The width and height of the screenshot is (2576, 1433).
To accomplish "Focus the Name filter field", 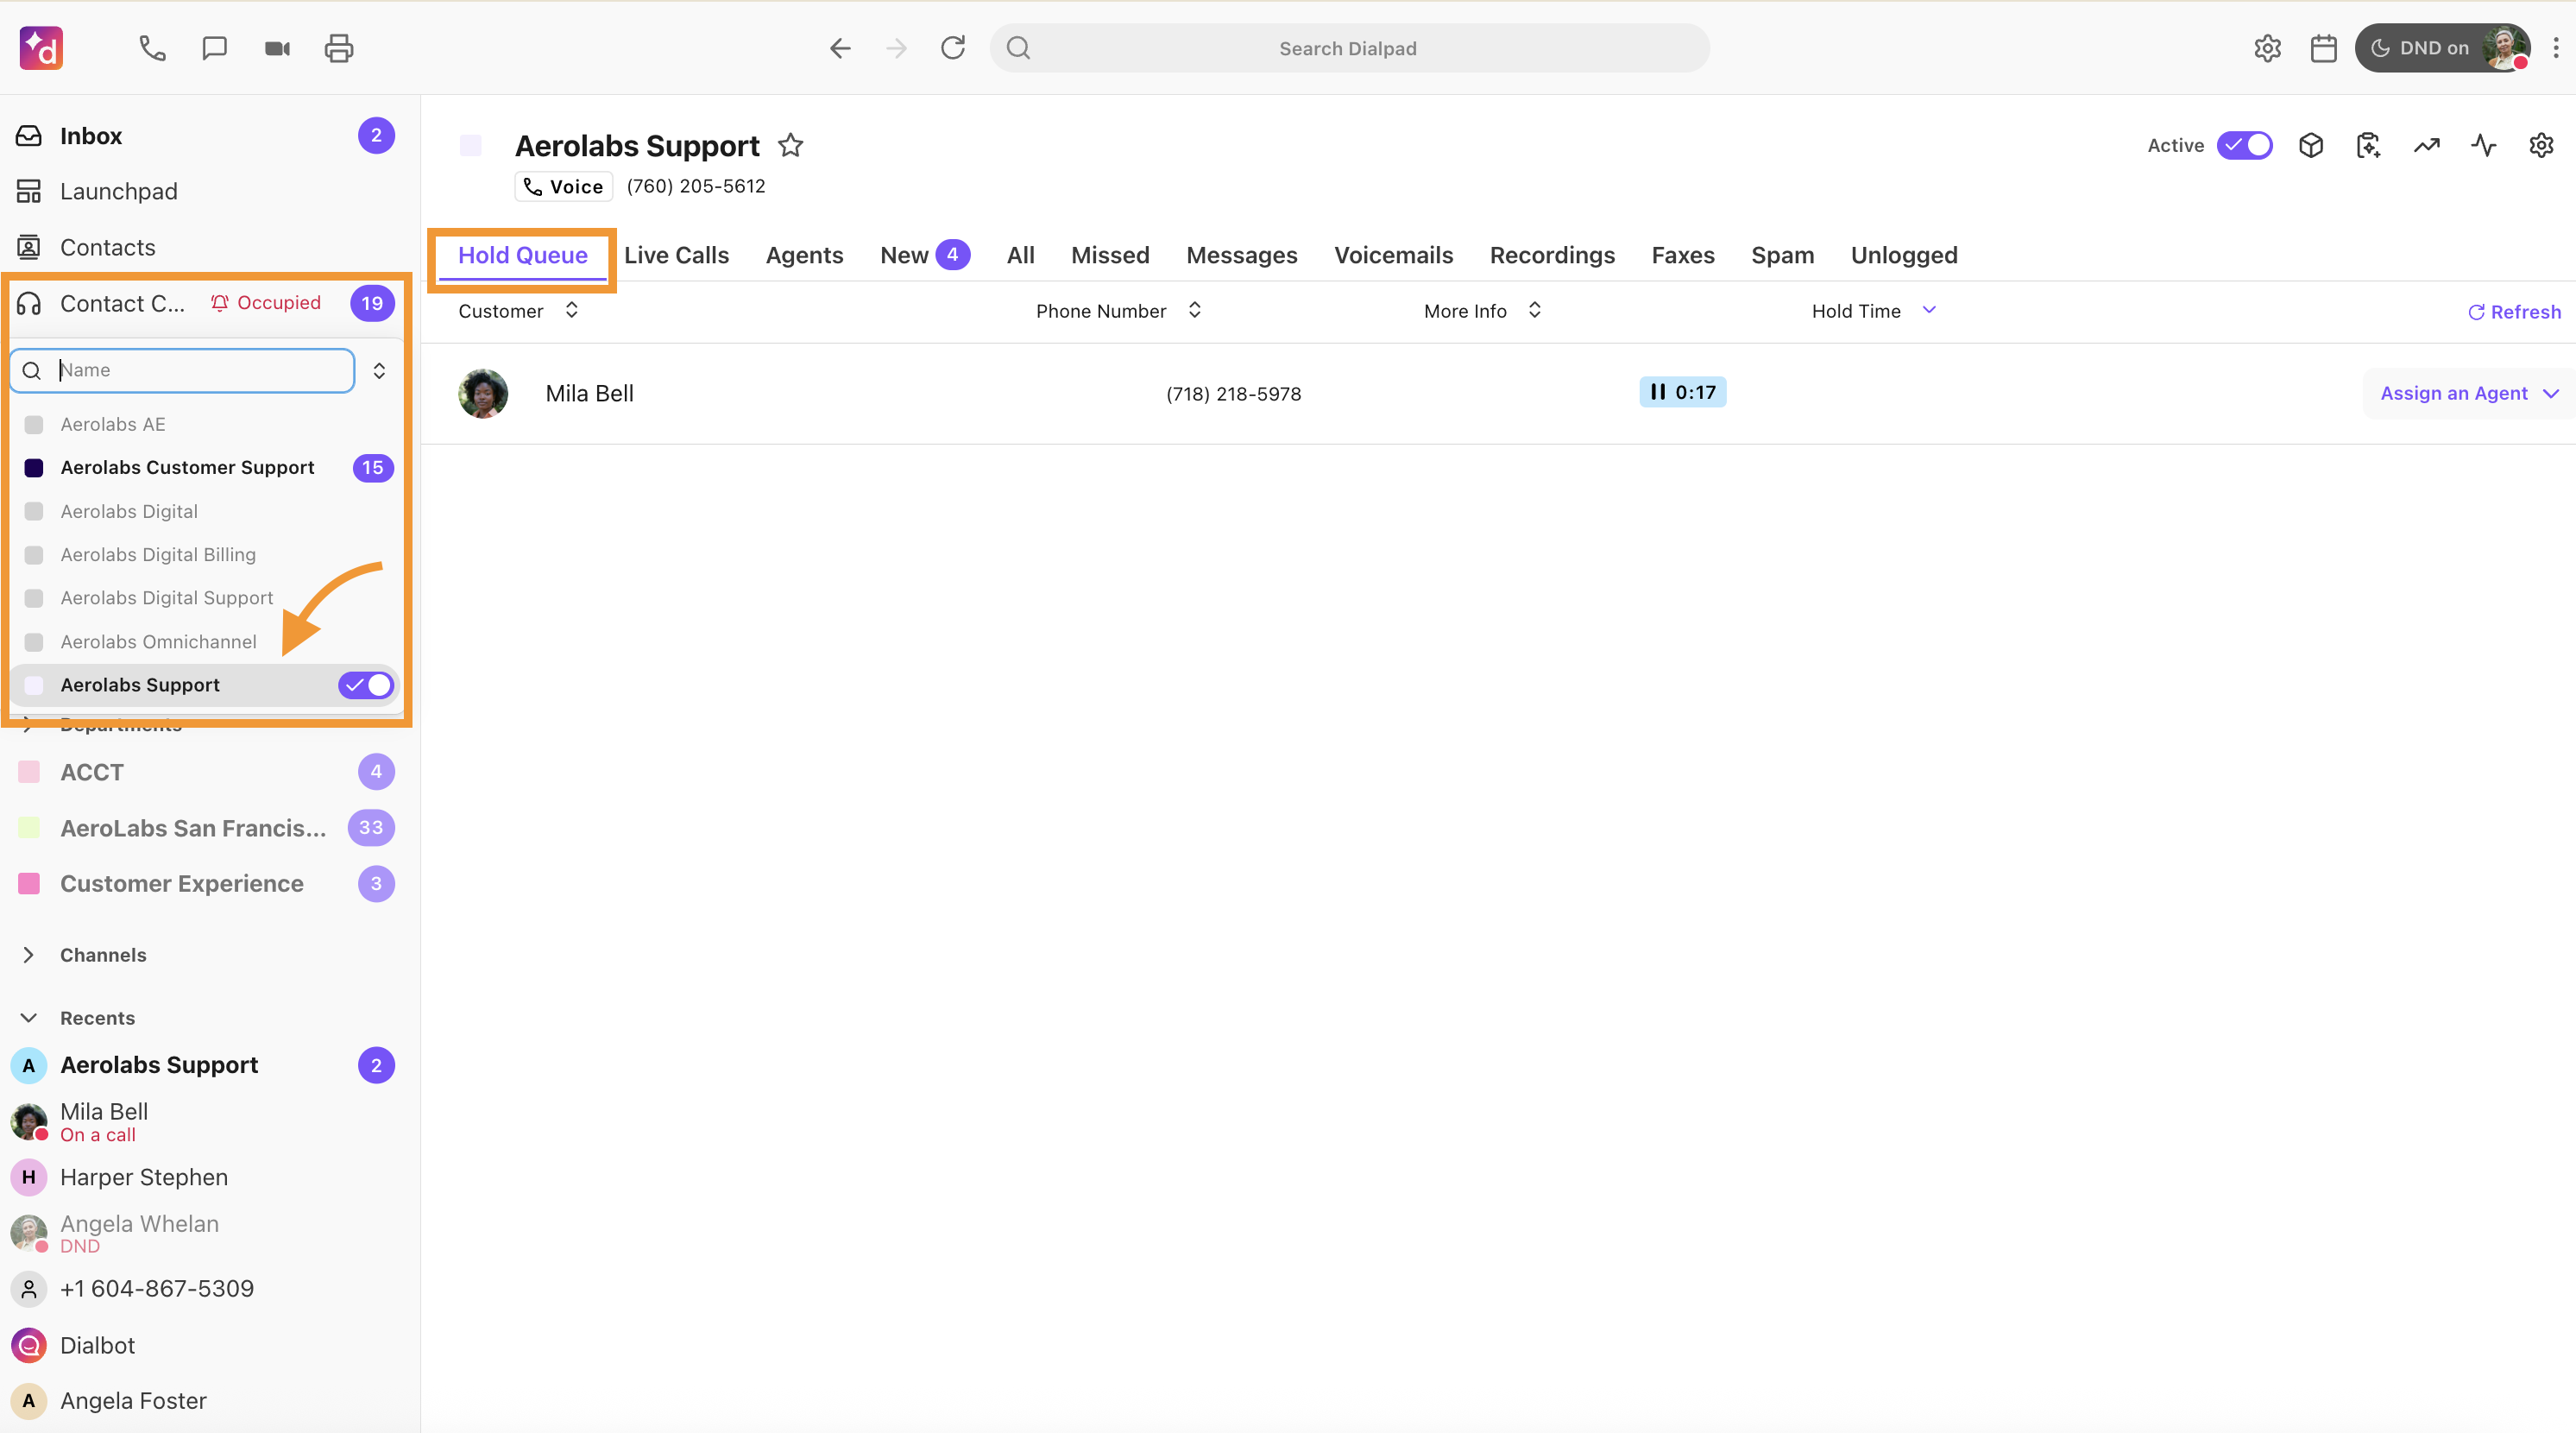I will 183,370.
